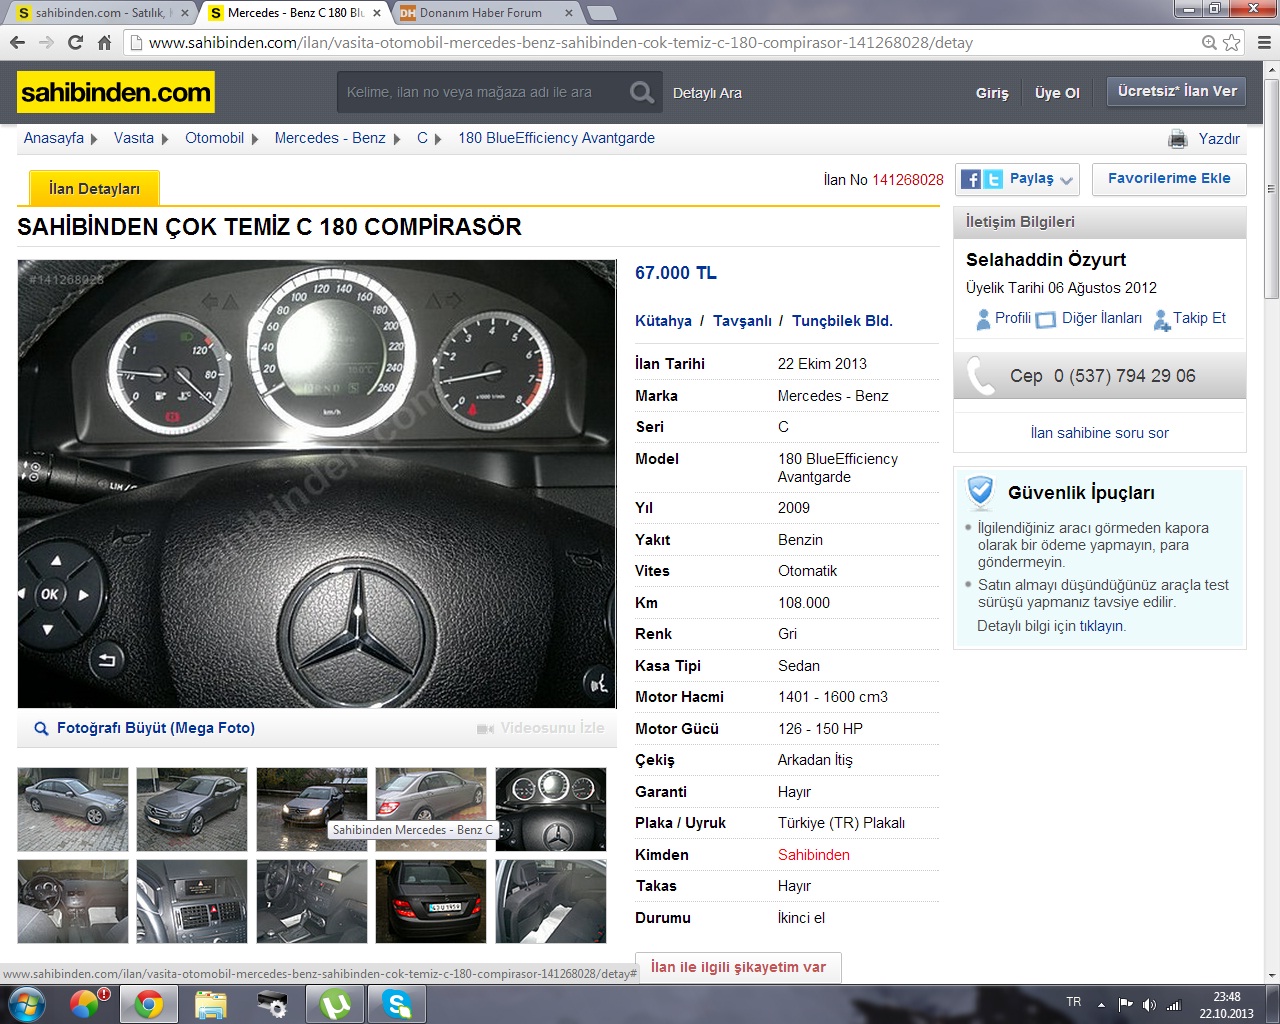Click Takip Et to follow seller
1280x1024 pixels.
[x=1199, y=318]
